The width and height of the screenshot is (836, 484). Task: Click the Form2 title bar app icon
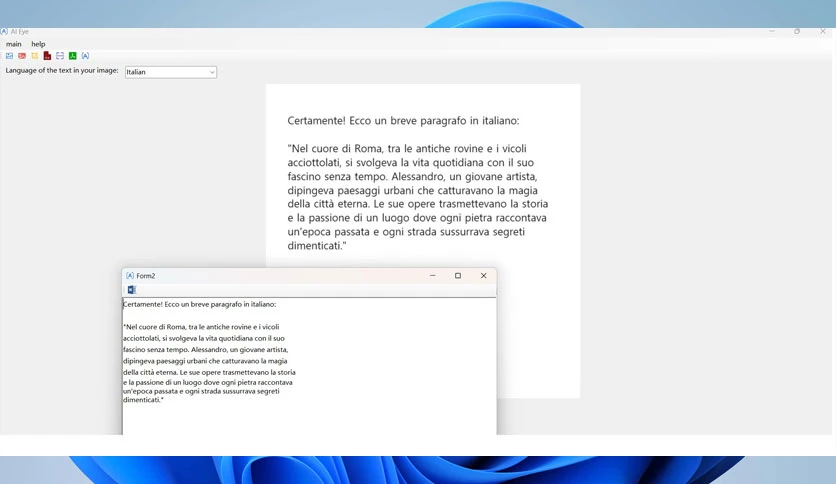point(130,276)
